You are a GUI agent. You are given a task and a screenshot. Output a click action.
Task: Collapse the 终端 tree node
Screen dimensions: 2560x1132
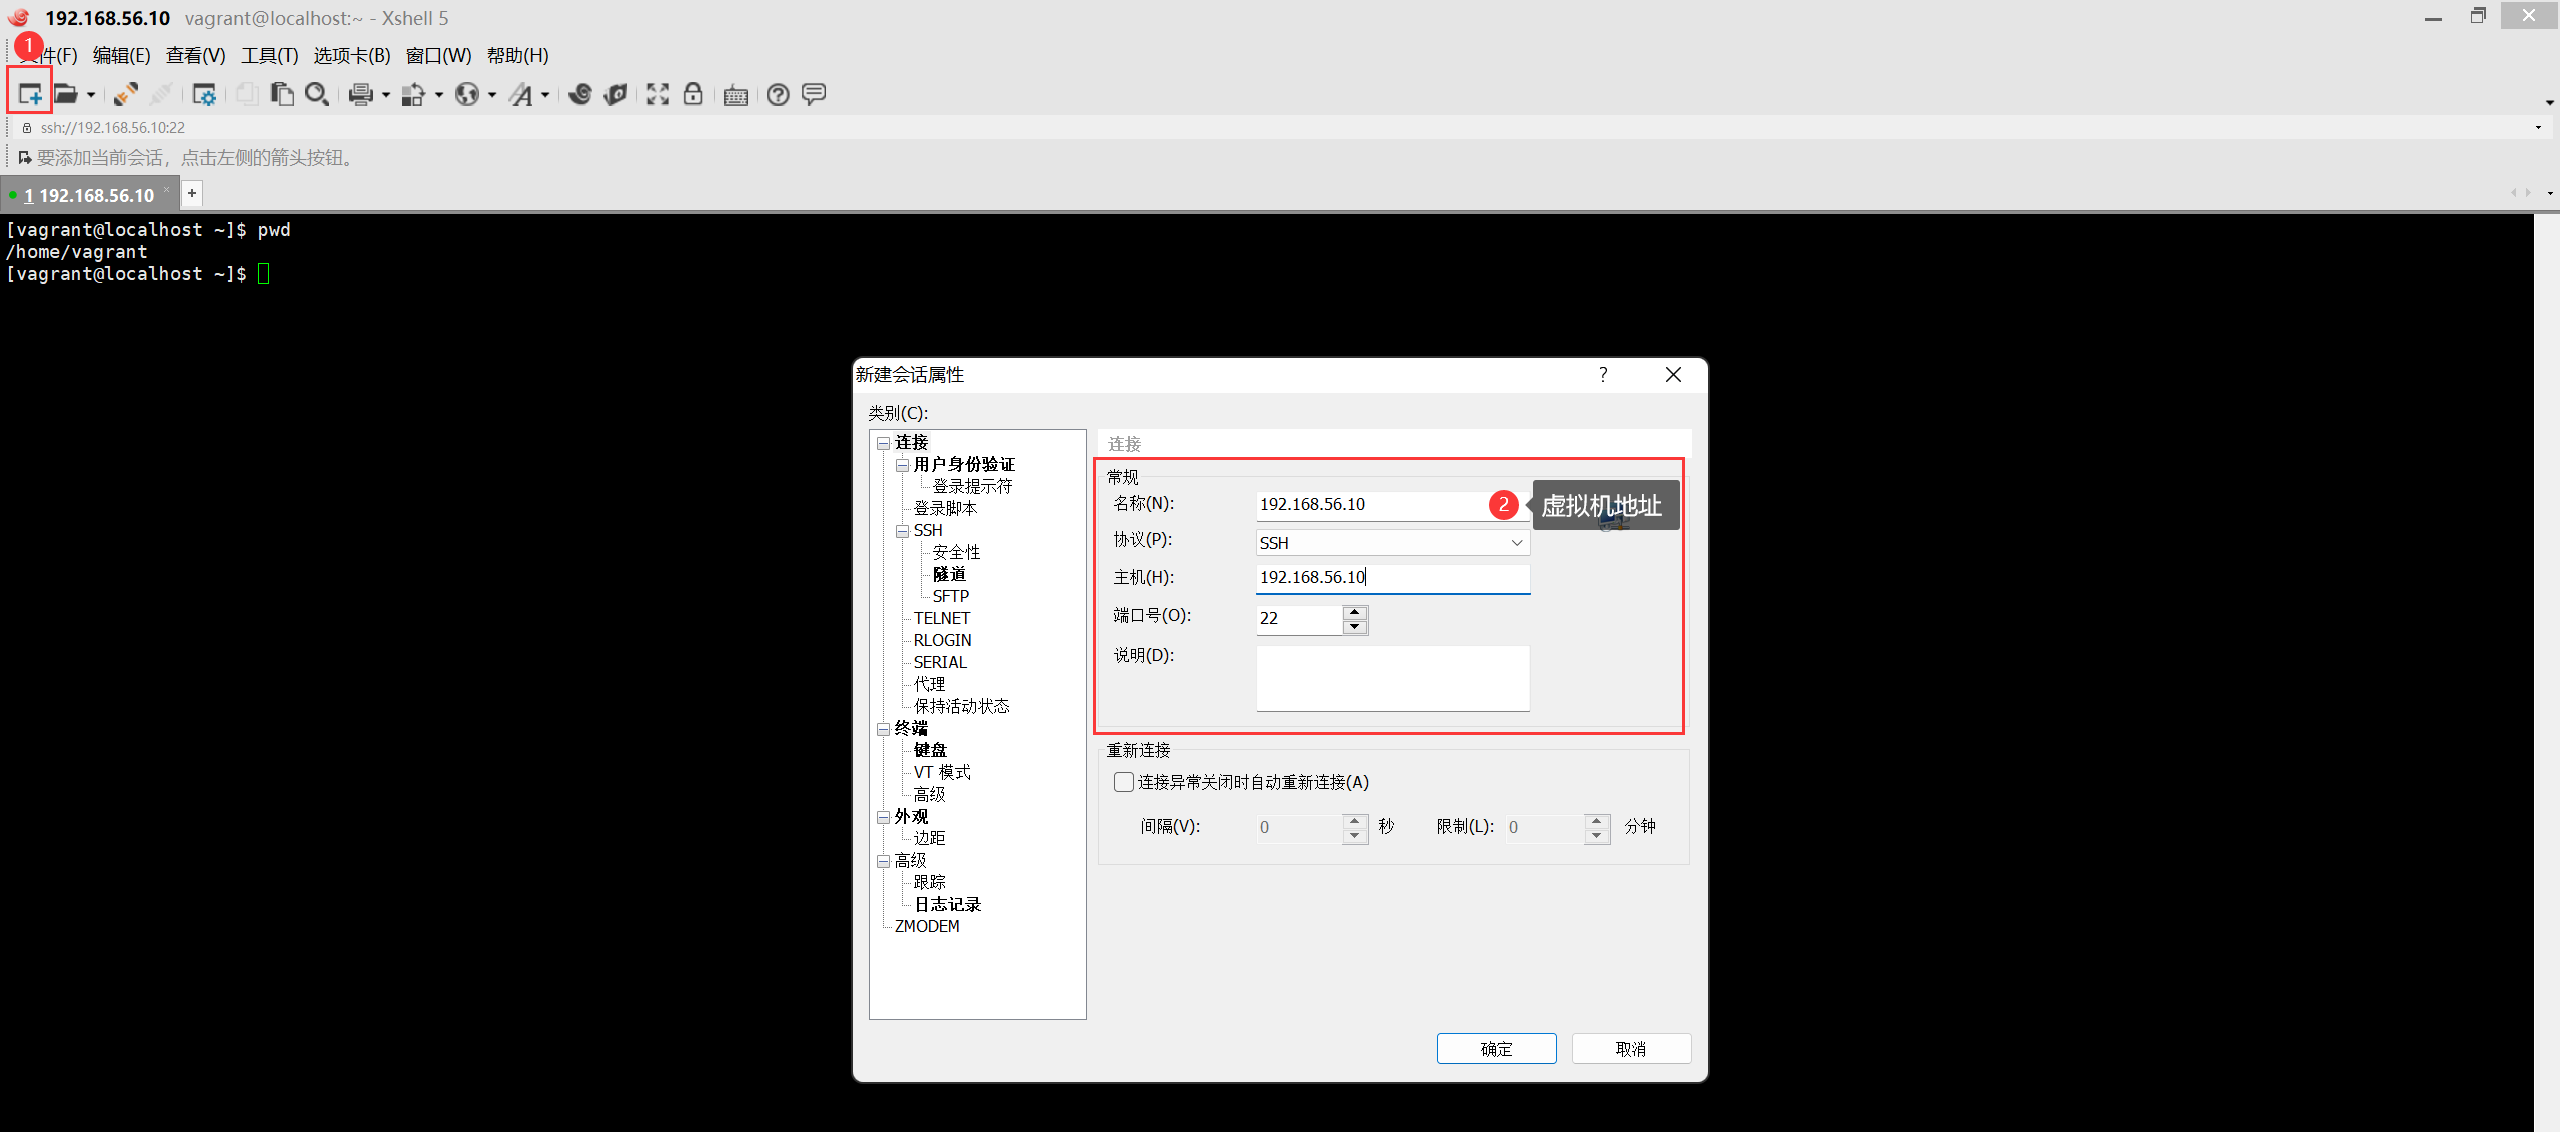coord(883,729)
